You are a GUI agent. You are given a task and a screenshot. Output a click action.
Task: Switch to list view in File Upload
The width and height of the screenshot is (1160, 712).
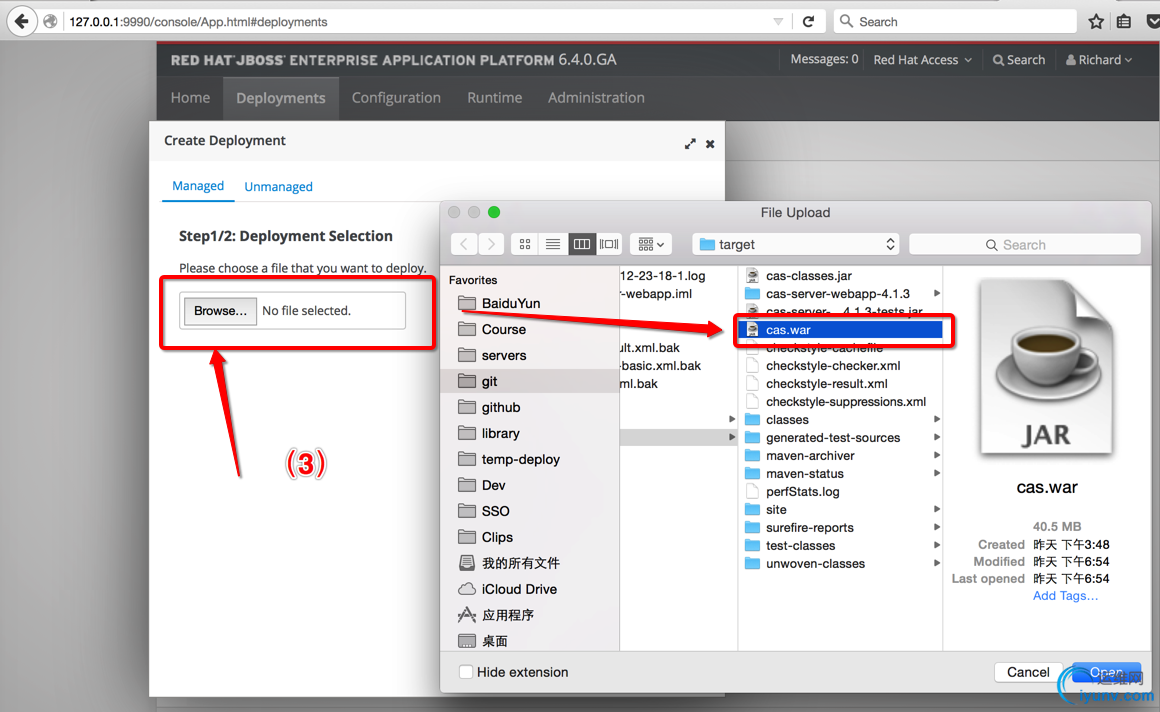point(553,244)
